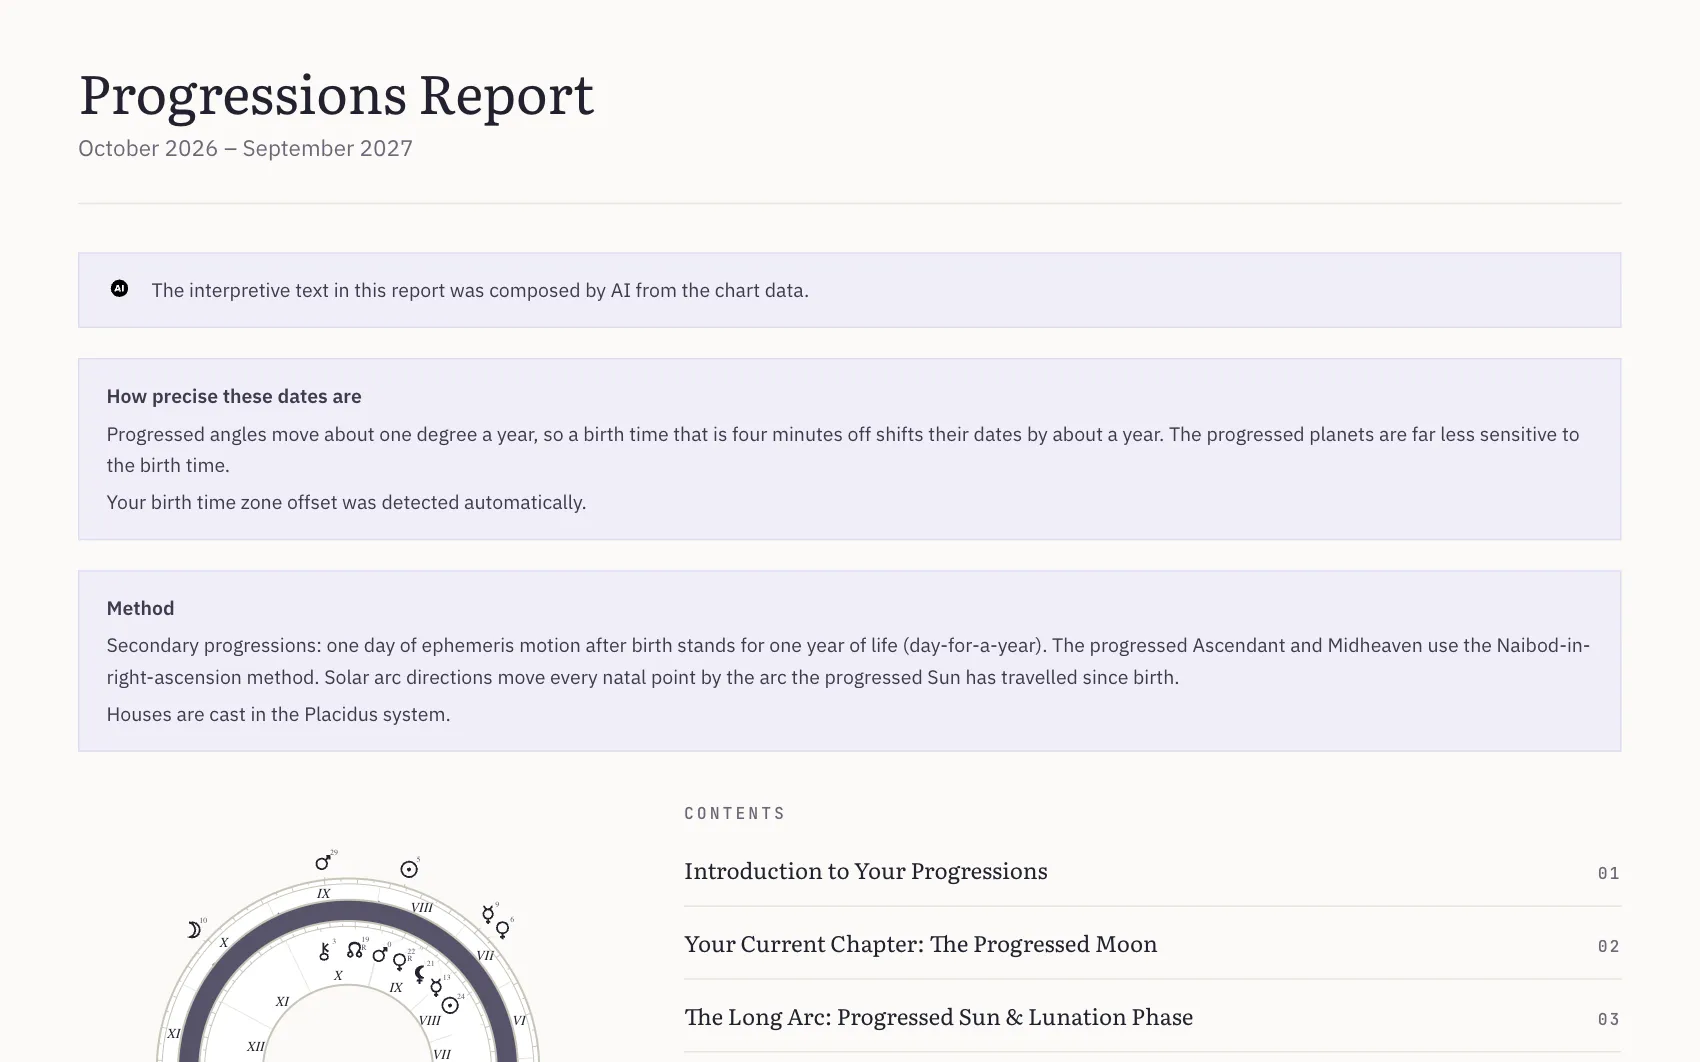Select inner Black Moon Lilith glyph at 21°

(420, 974)
